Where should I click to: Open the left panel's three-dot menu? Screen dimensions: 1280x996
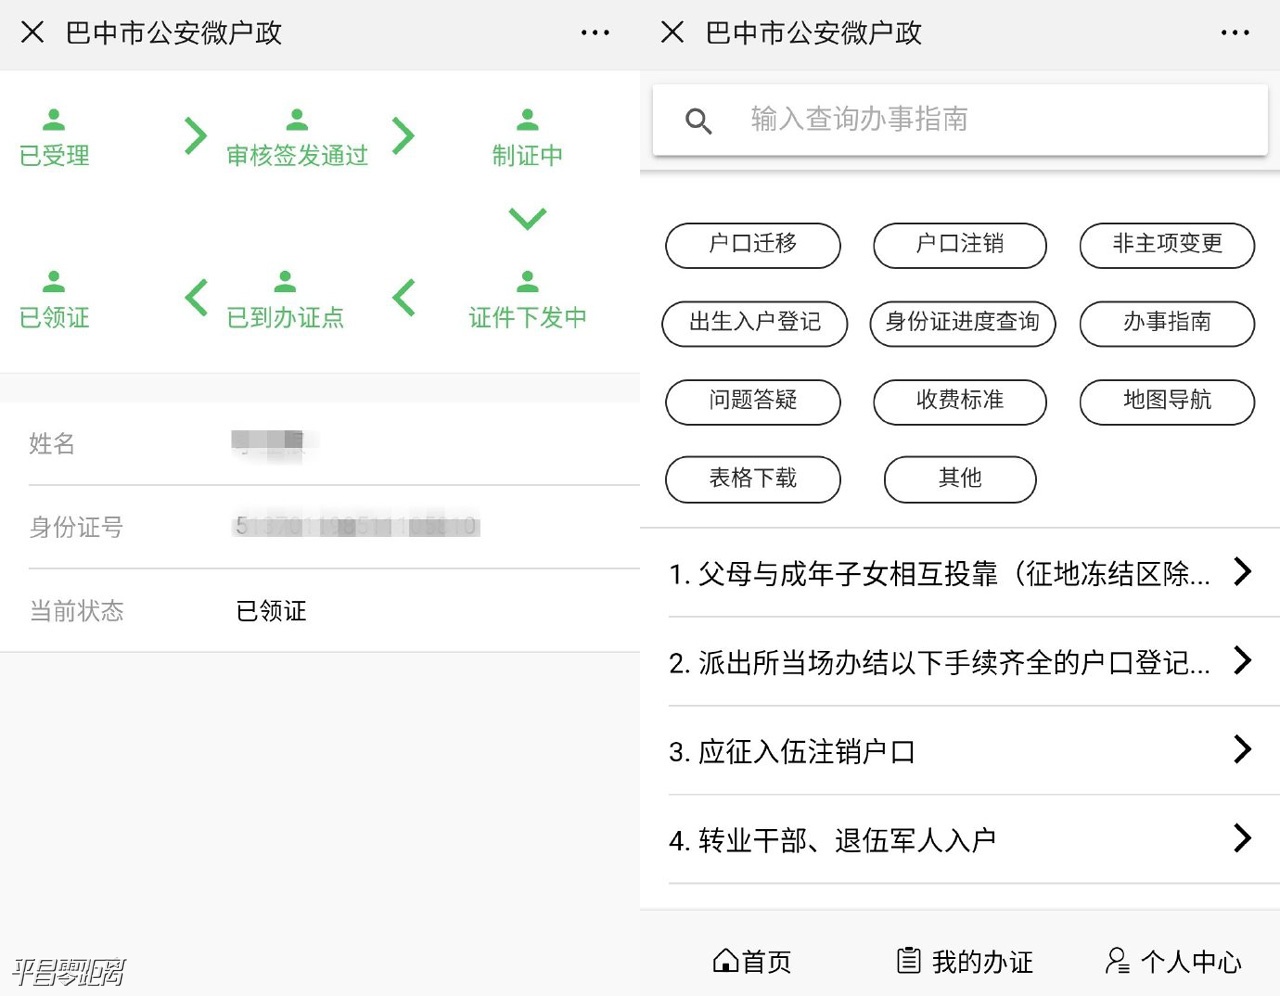click(x=595, y=33)
